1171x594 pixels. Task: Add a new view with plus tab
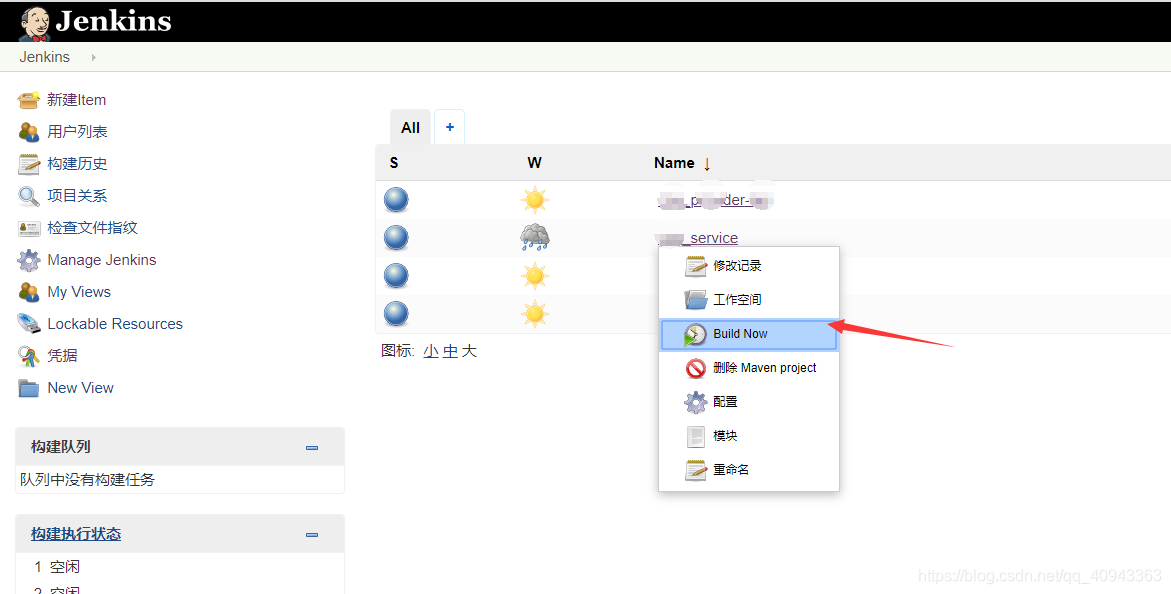450,127
